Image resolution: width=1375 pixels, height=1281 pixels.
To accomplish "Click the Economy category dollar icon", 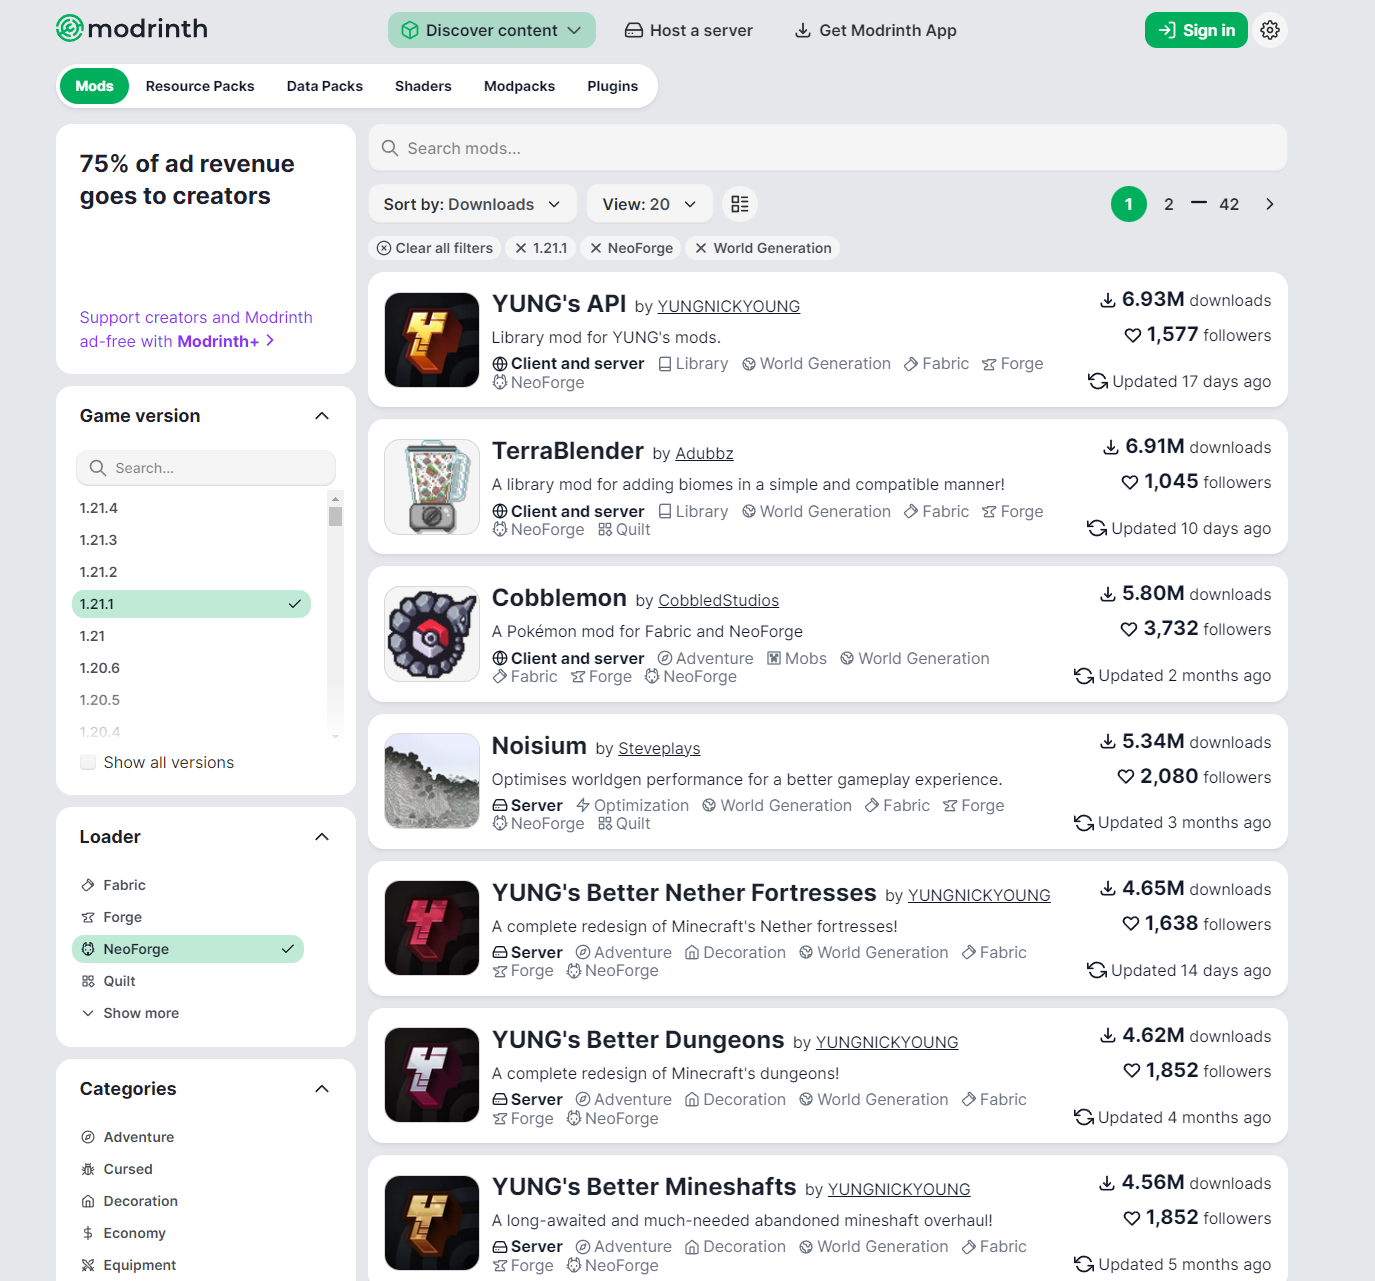I will coord(88,1233).
